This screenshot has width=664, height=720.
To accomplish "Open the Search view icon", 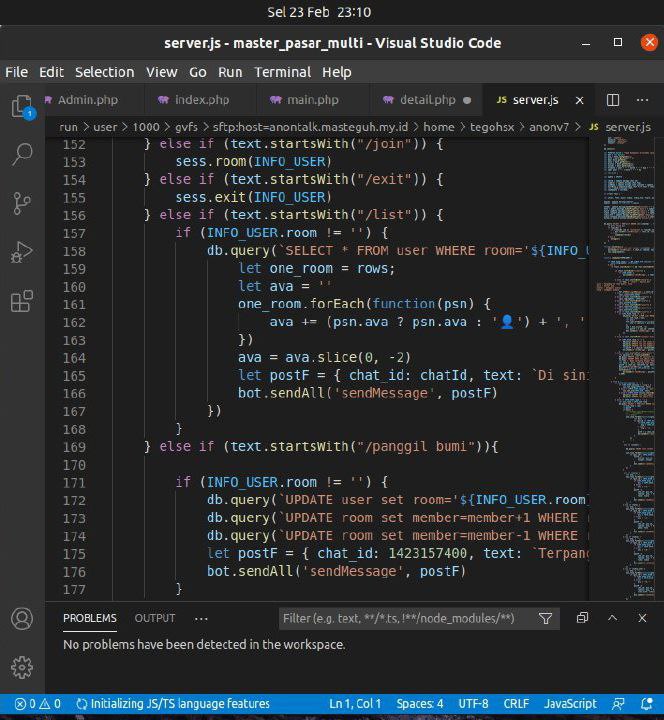I will 22,154.
